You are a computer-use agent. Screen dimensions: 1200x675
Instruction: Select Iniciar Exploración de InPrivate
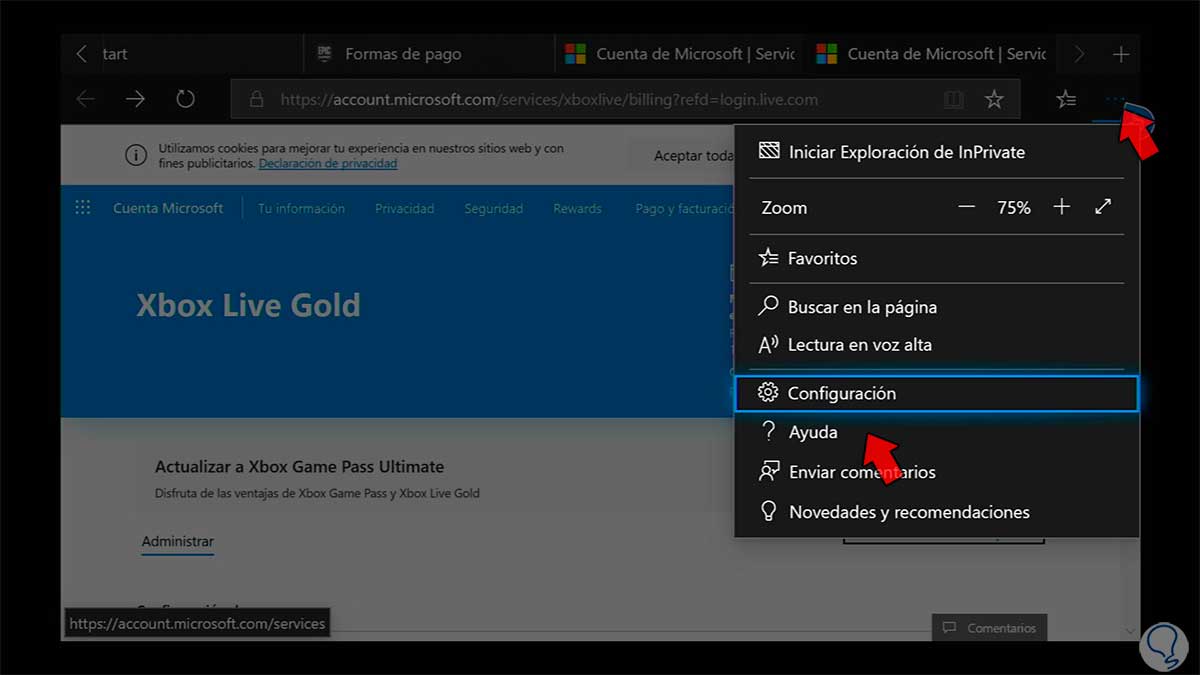click(x=937, y=152)
